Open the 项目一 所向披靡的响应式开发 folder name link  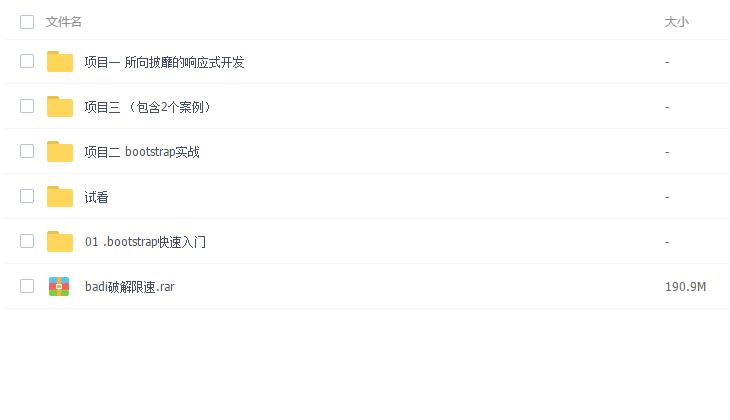(164, 62)
